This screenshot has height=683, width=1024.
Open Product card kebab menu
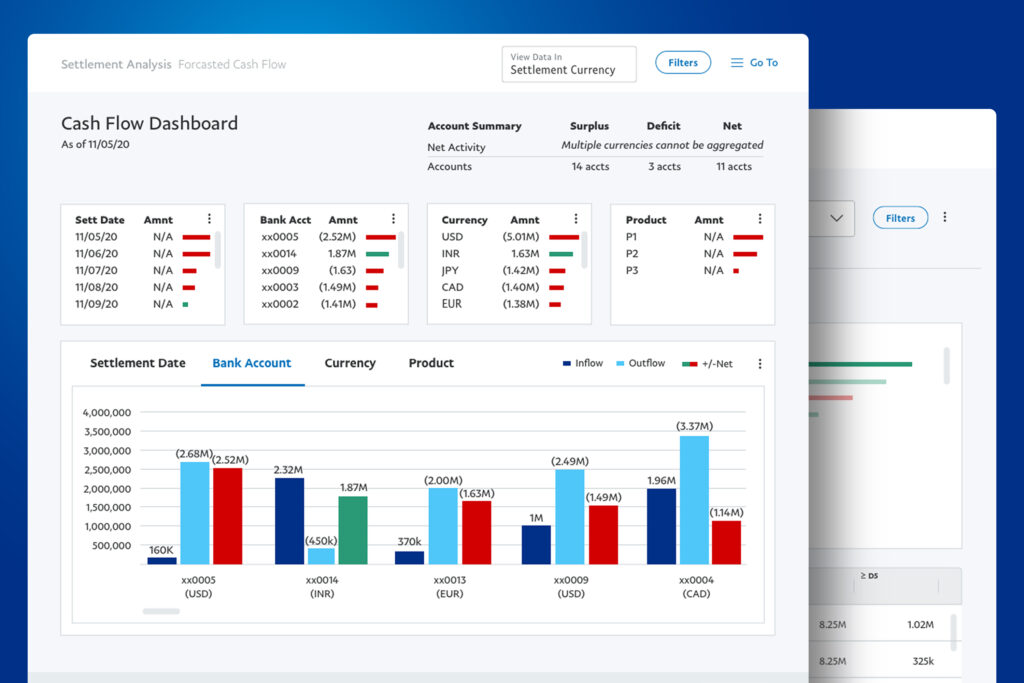(760, 219)
